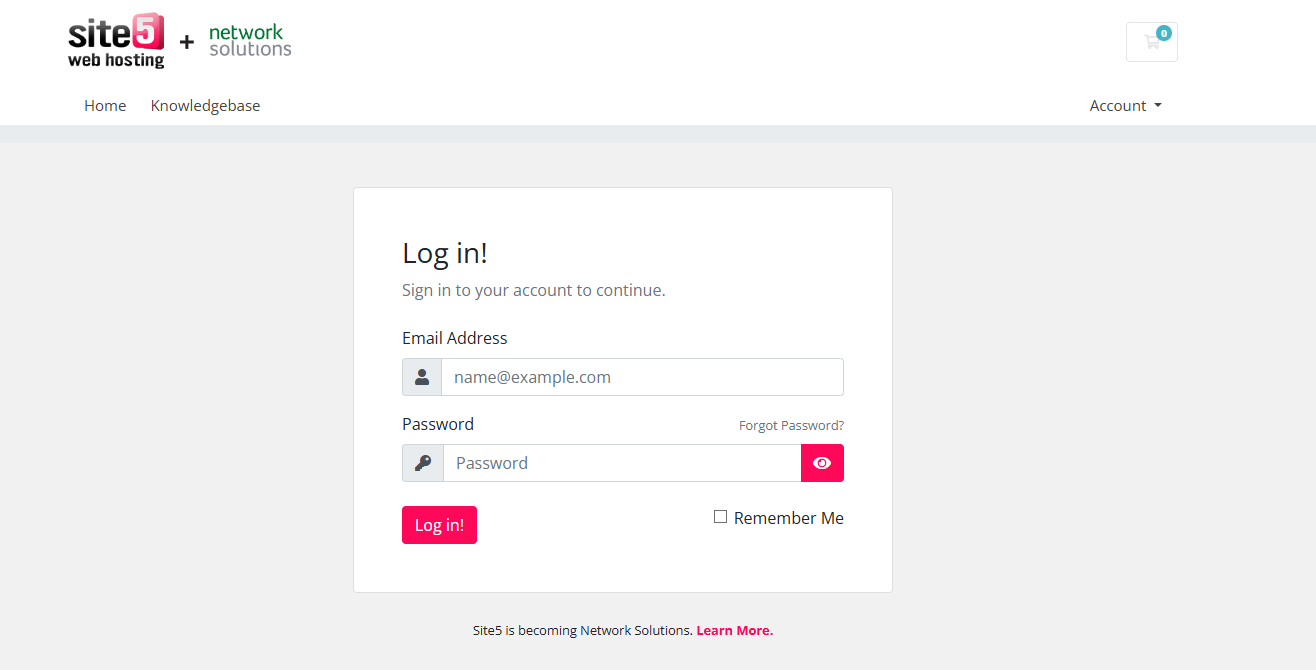This screenshot has width=1316, height=670.
Task: Click the key icon beside password field
Action: [x=423, y=463]
